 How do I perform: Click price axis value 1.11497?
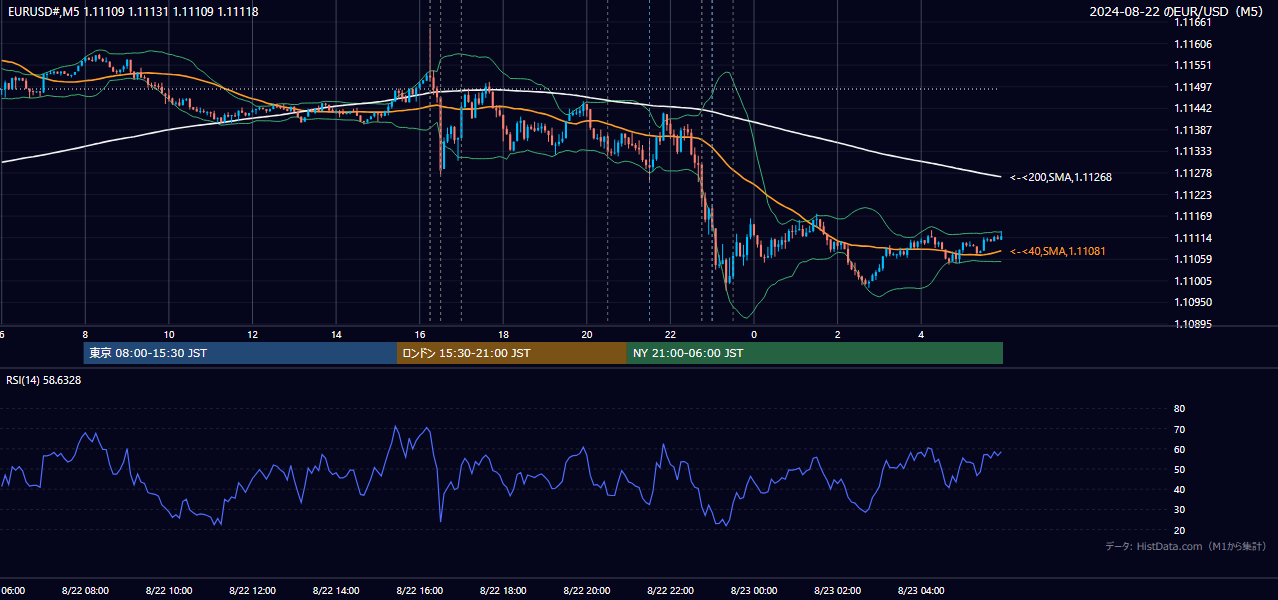tap(1192, 87)
